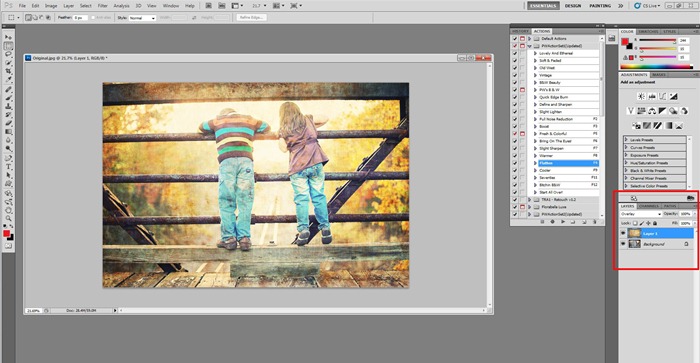This screenshot has height=363, width=700.
Task: Expand the Default Actions set
Action: [x=529, y=38]
